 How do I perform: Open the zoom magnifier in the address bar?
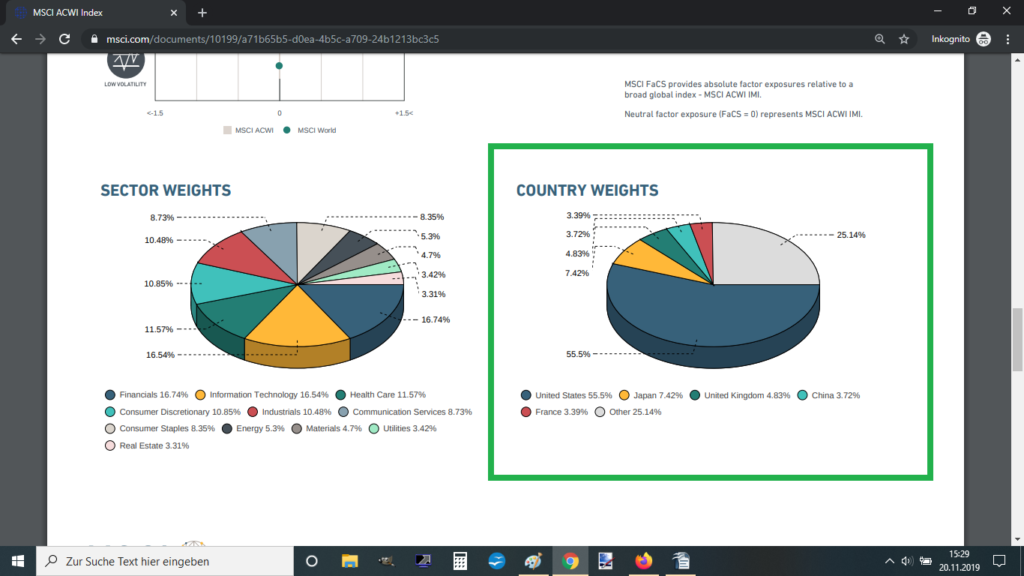pyautogui.click(x=880, y=39)
